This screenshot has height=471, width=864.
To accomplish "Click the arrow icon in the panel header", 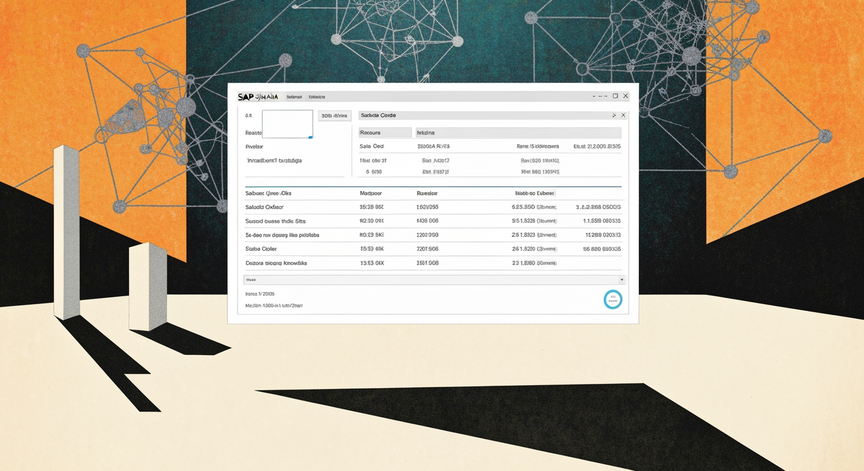I will click(614, 115).
